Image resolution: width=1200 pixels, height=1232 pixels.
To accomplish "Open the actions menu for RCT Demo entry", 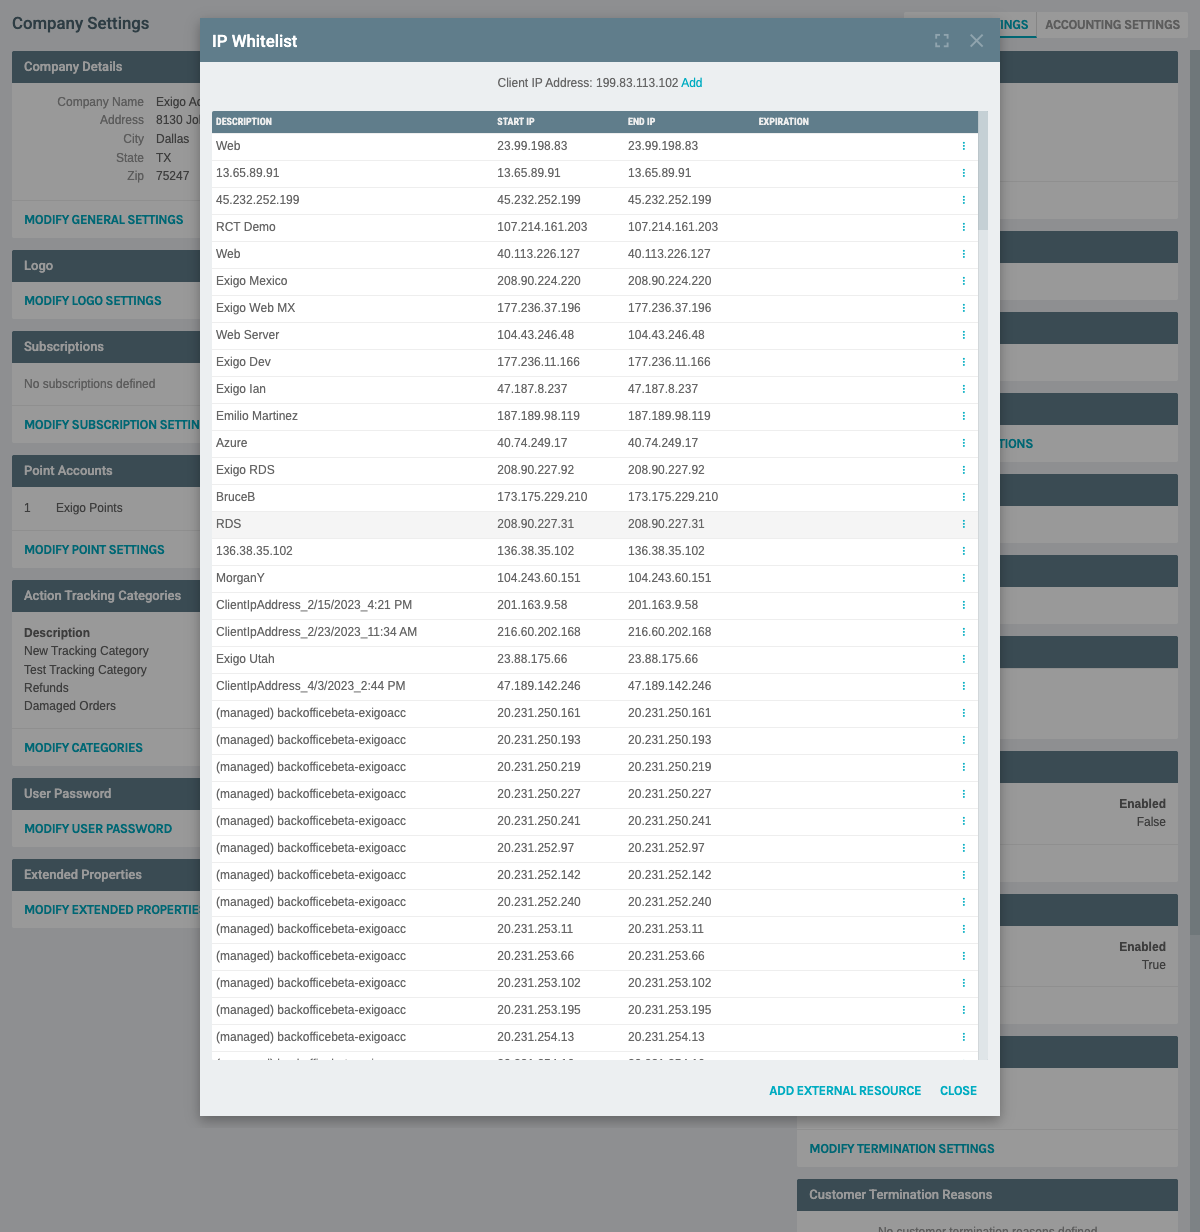I will point(963,227).
